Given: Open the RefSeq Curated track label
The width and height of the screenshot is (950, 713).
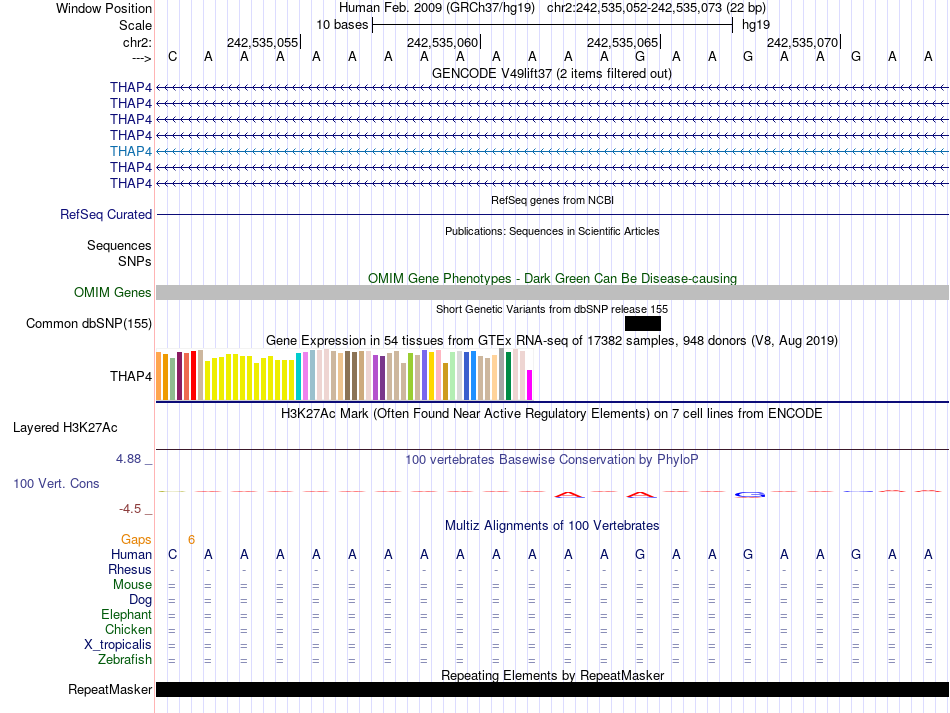Looking at the screenshot, I should (106, 214).
